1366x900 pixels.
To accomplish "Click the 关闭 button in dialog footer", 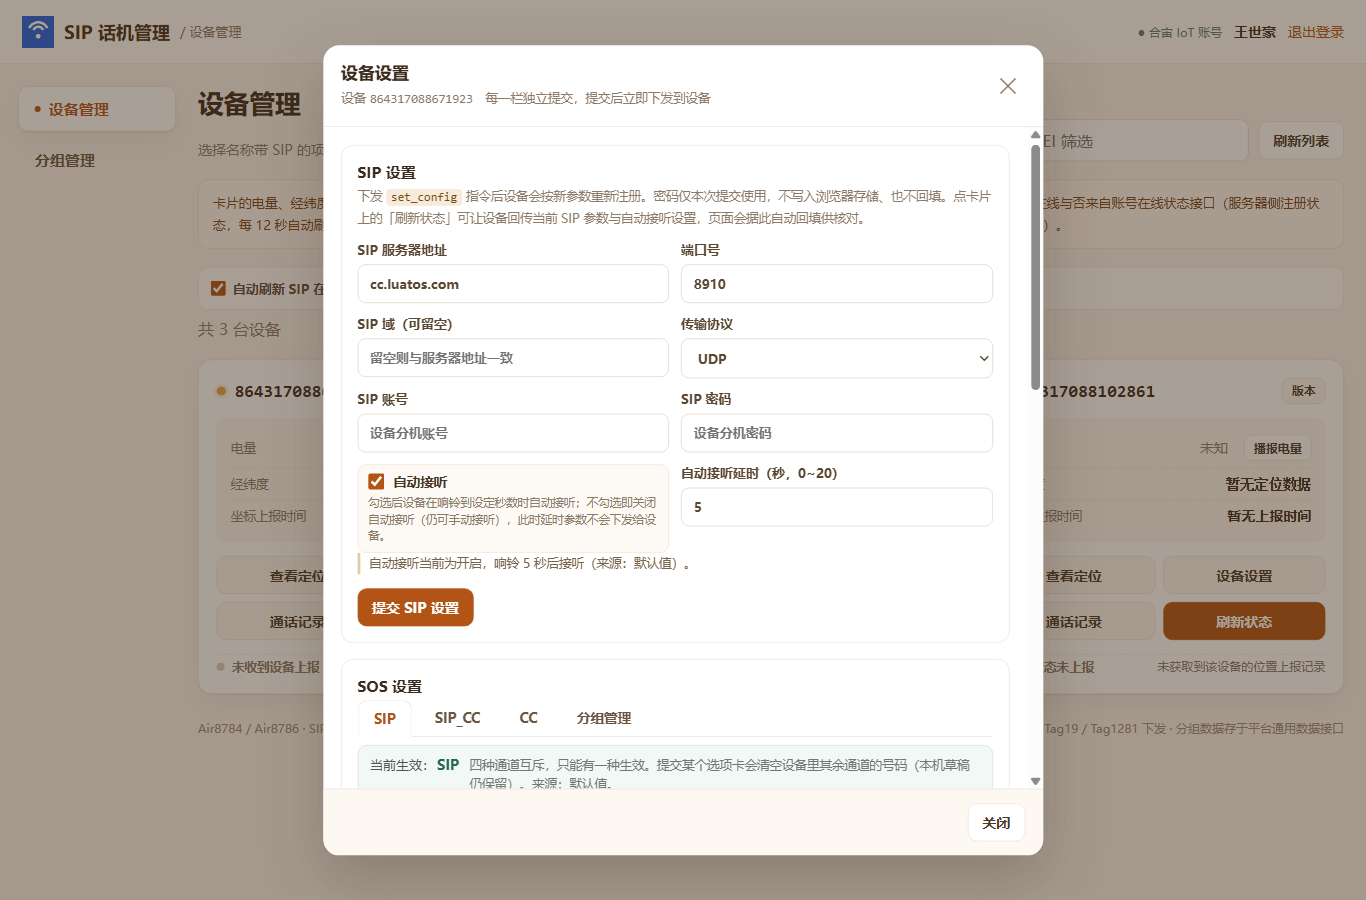I will (x=996, y=822).
